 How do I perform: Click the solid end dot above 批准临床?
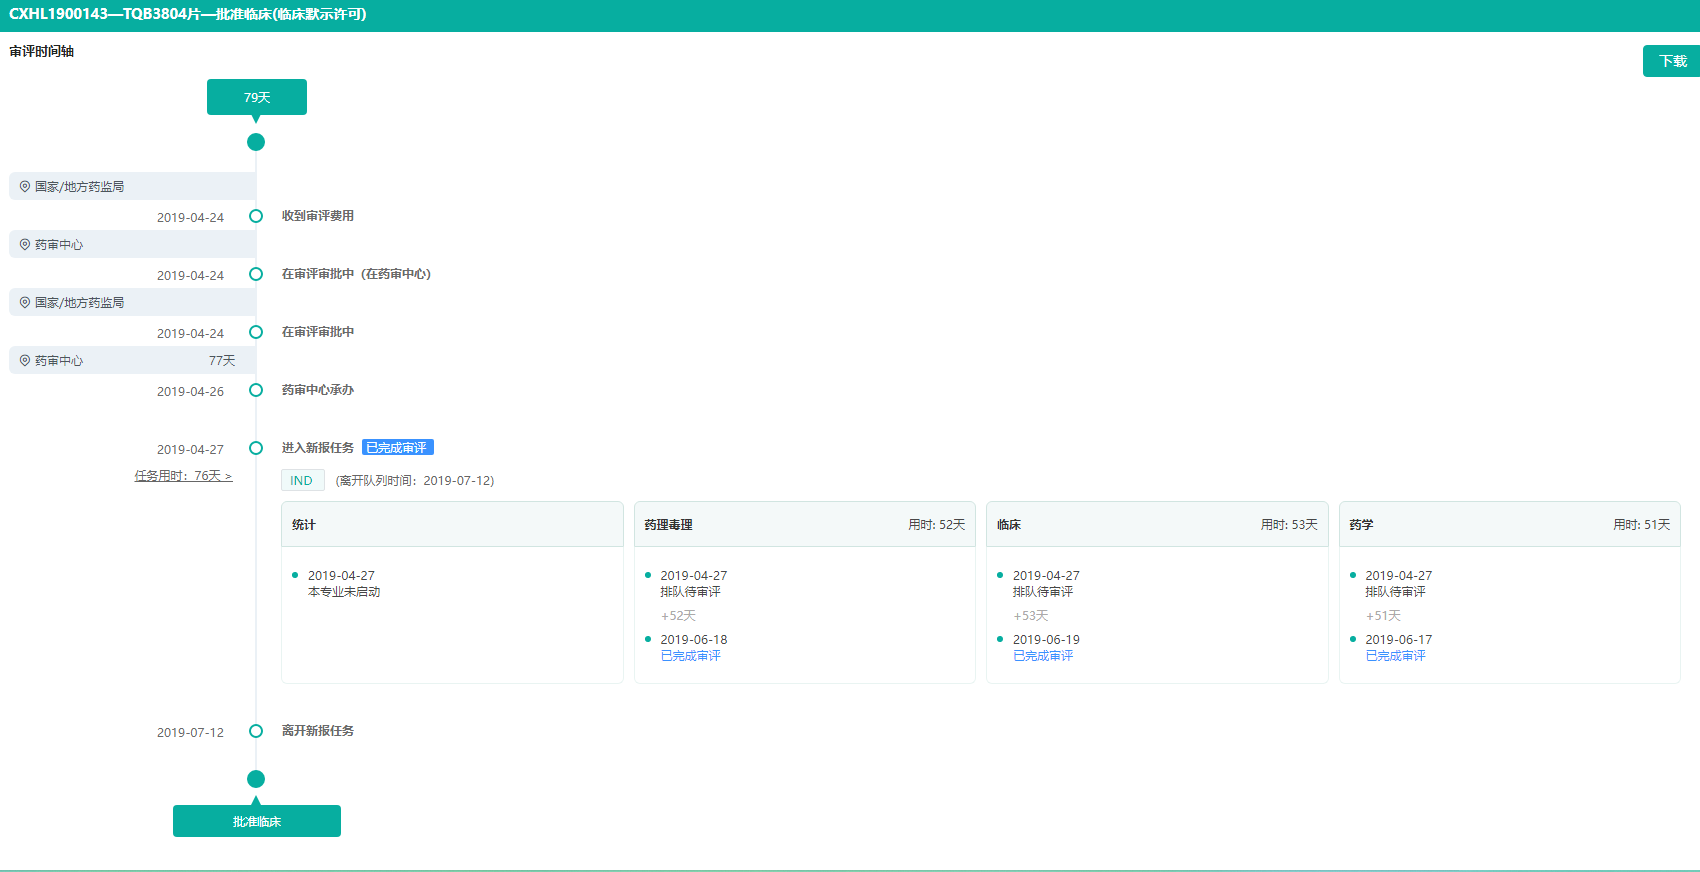pyautogui.click(x=256, y=779)
